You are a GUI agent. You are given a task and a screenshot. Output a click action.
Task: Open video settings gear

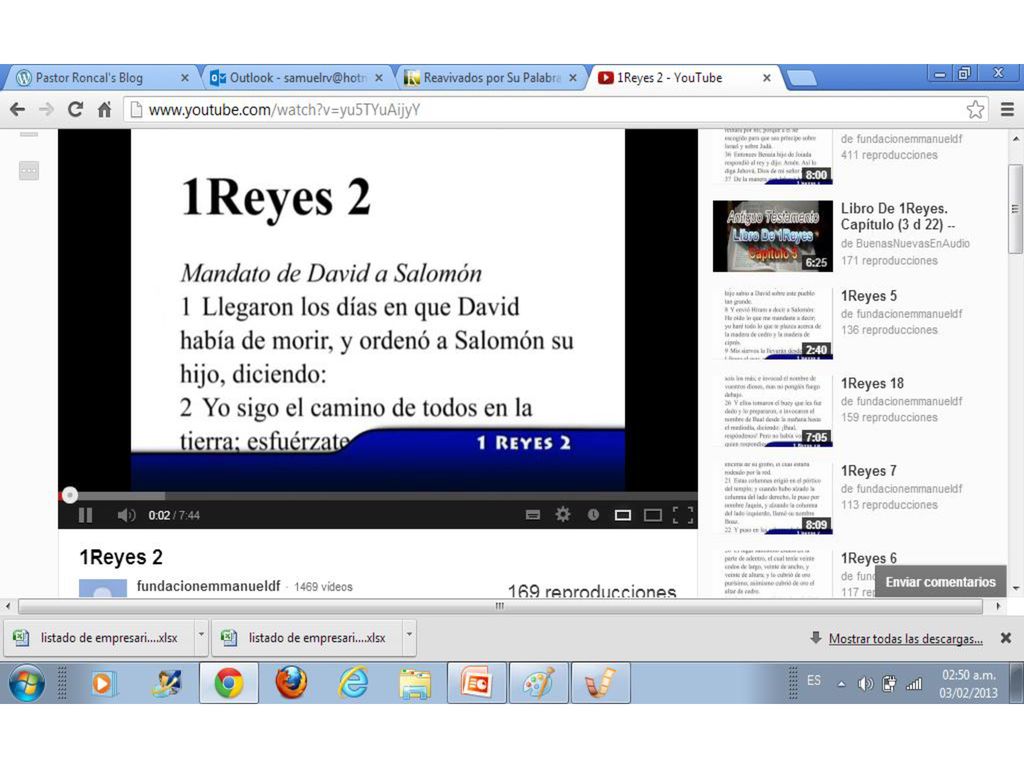click(x=562, y=515)
